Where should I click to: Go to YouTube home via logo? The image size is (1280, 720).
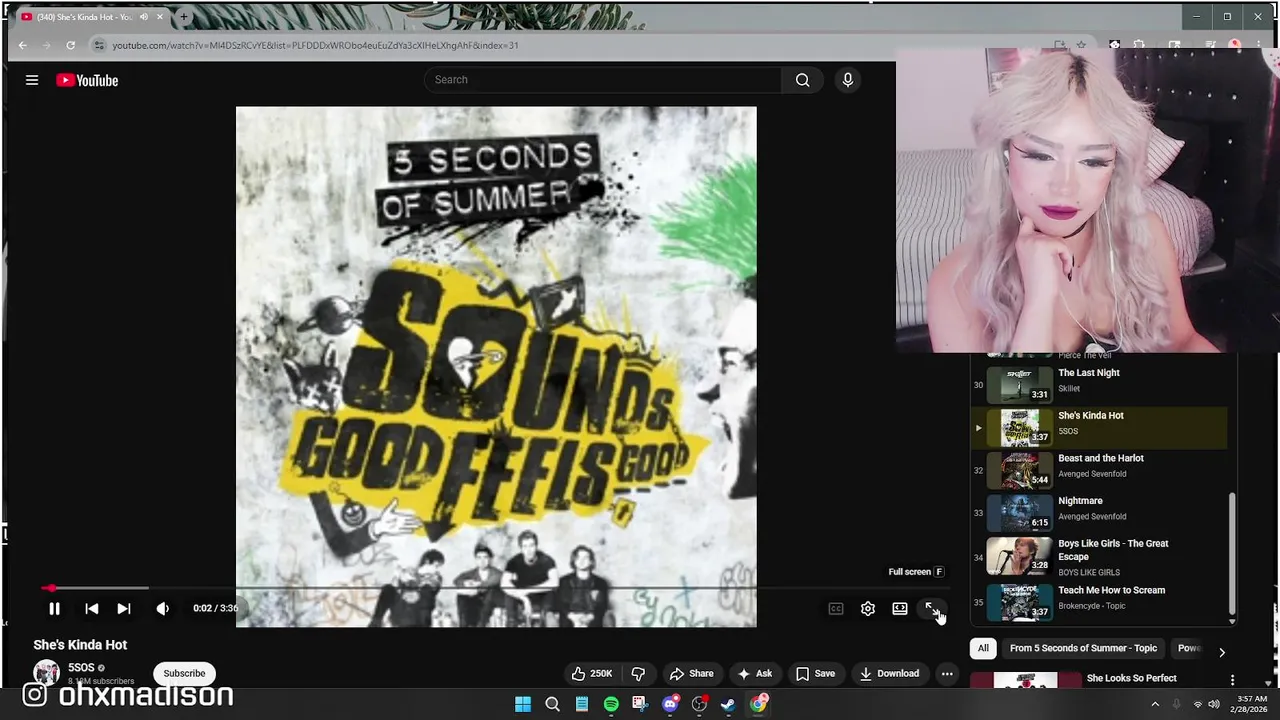87,80
